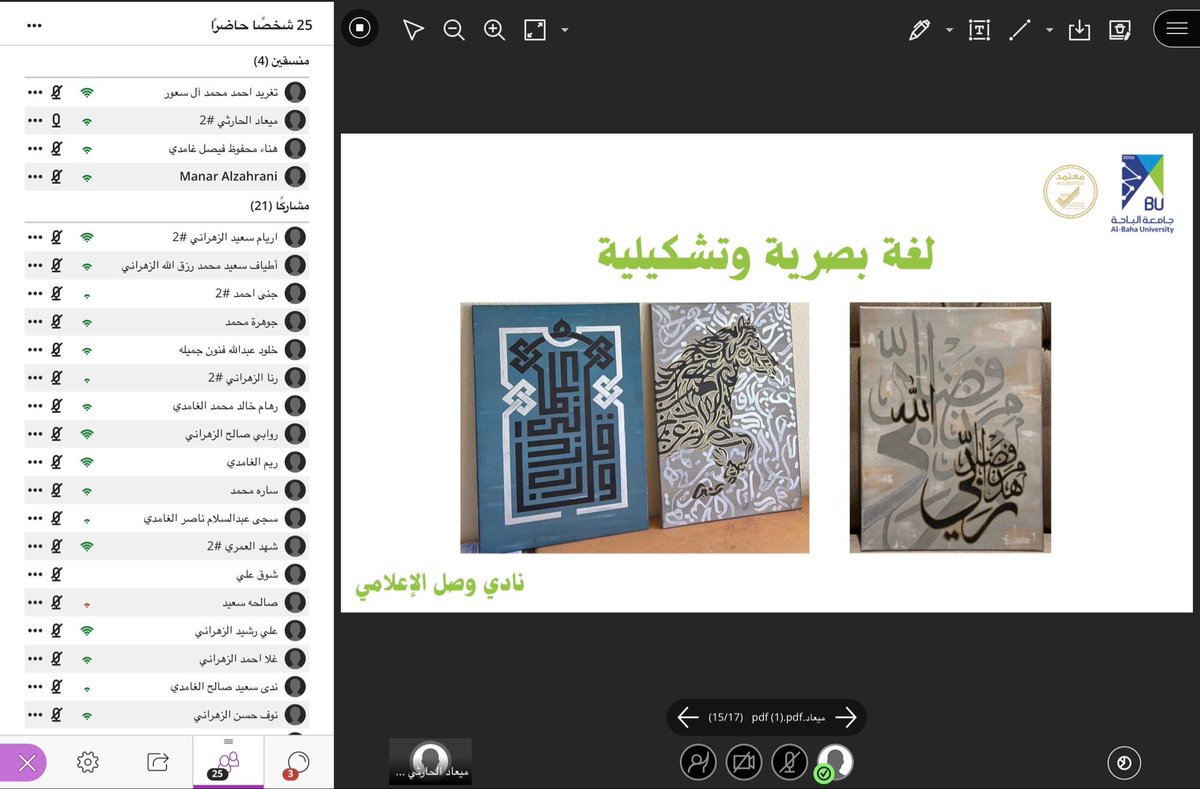The image size is (1200, 789).
Task: Click the download tray icon
Action: 1079,30
